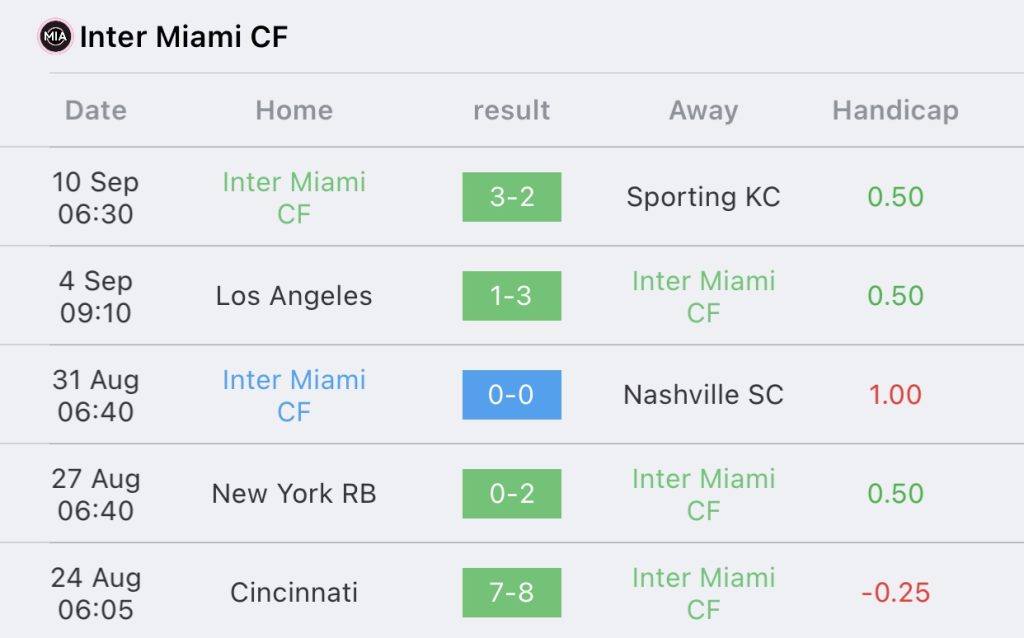
Task: Select the Los Angeles home team
Action: click(x=294, y=296)
